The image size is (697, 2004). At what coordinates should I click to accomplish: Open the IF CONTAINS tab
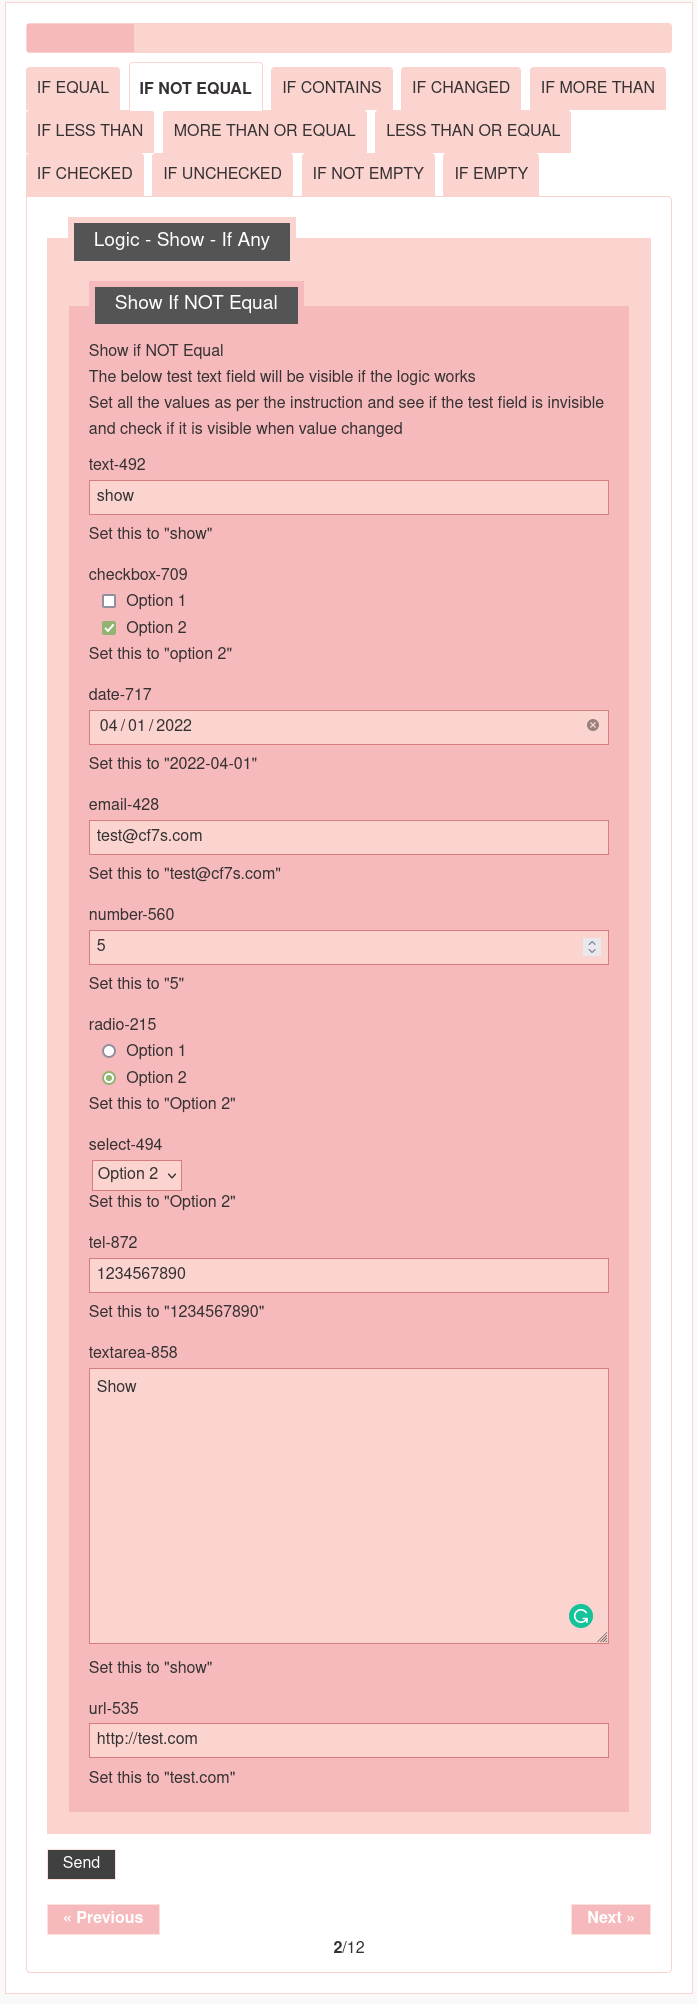coord(331,88)
